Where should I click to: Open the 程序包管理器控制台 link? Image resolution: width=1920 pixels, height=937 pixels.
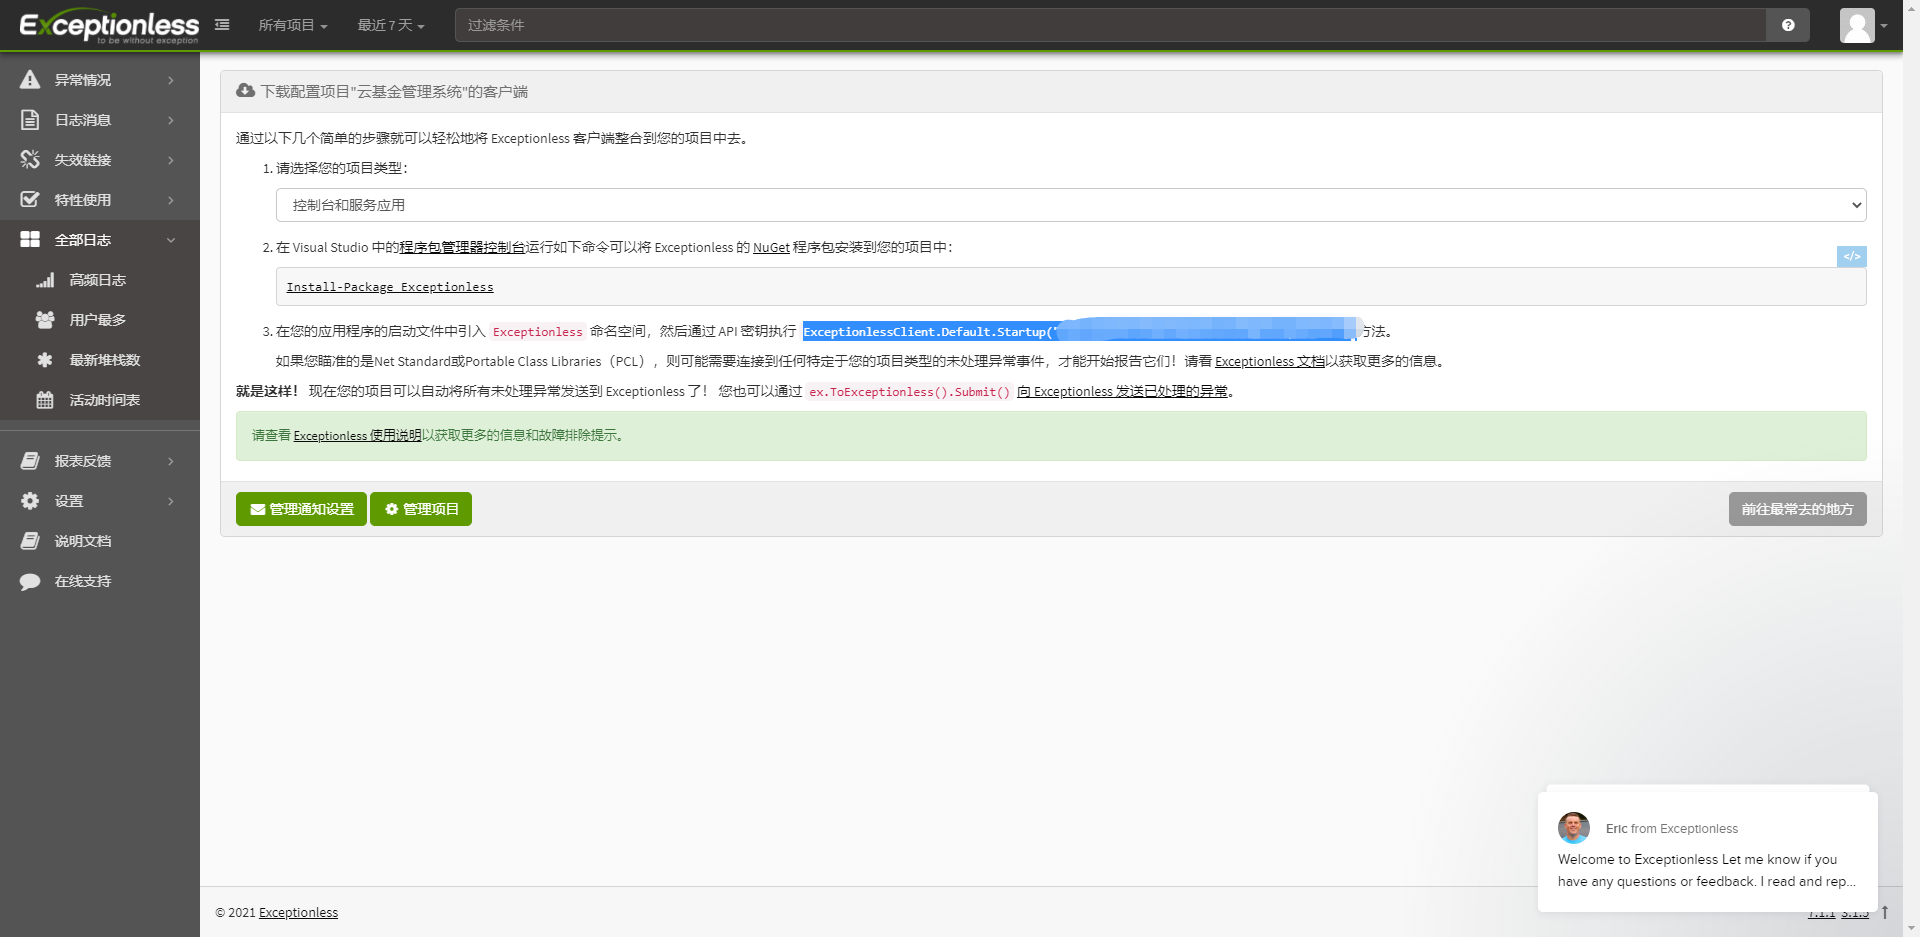point(462,247)
